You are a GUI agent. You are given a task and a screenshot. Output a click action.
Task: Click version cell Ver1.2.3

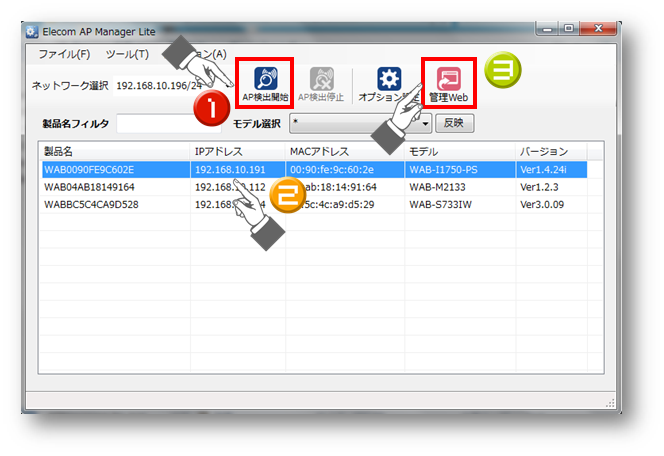[x=539, y=187]
